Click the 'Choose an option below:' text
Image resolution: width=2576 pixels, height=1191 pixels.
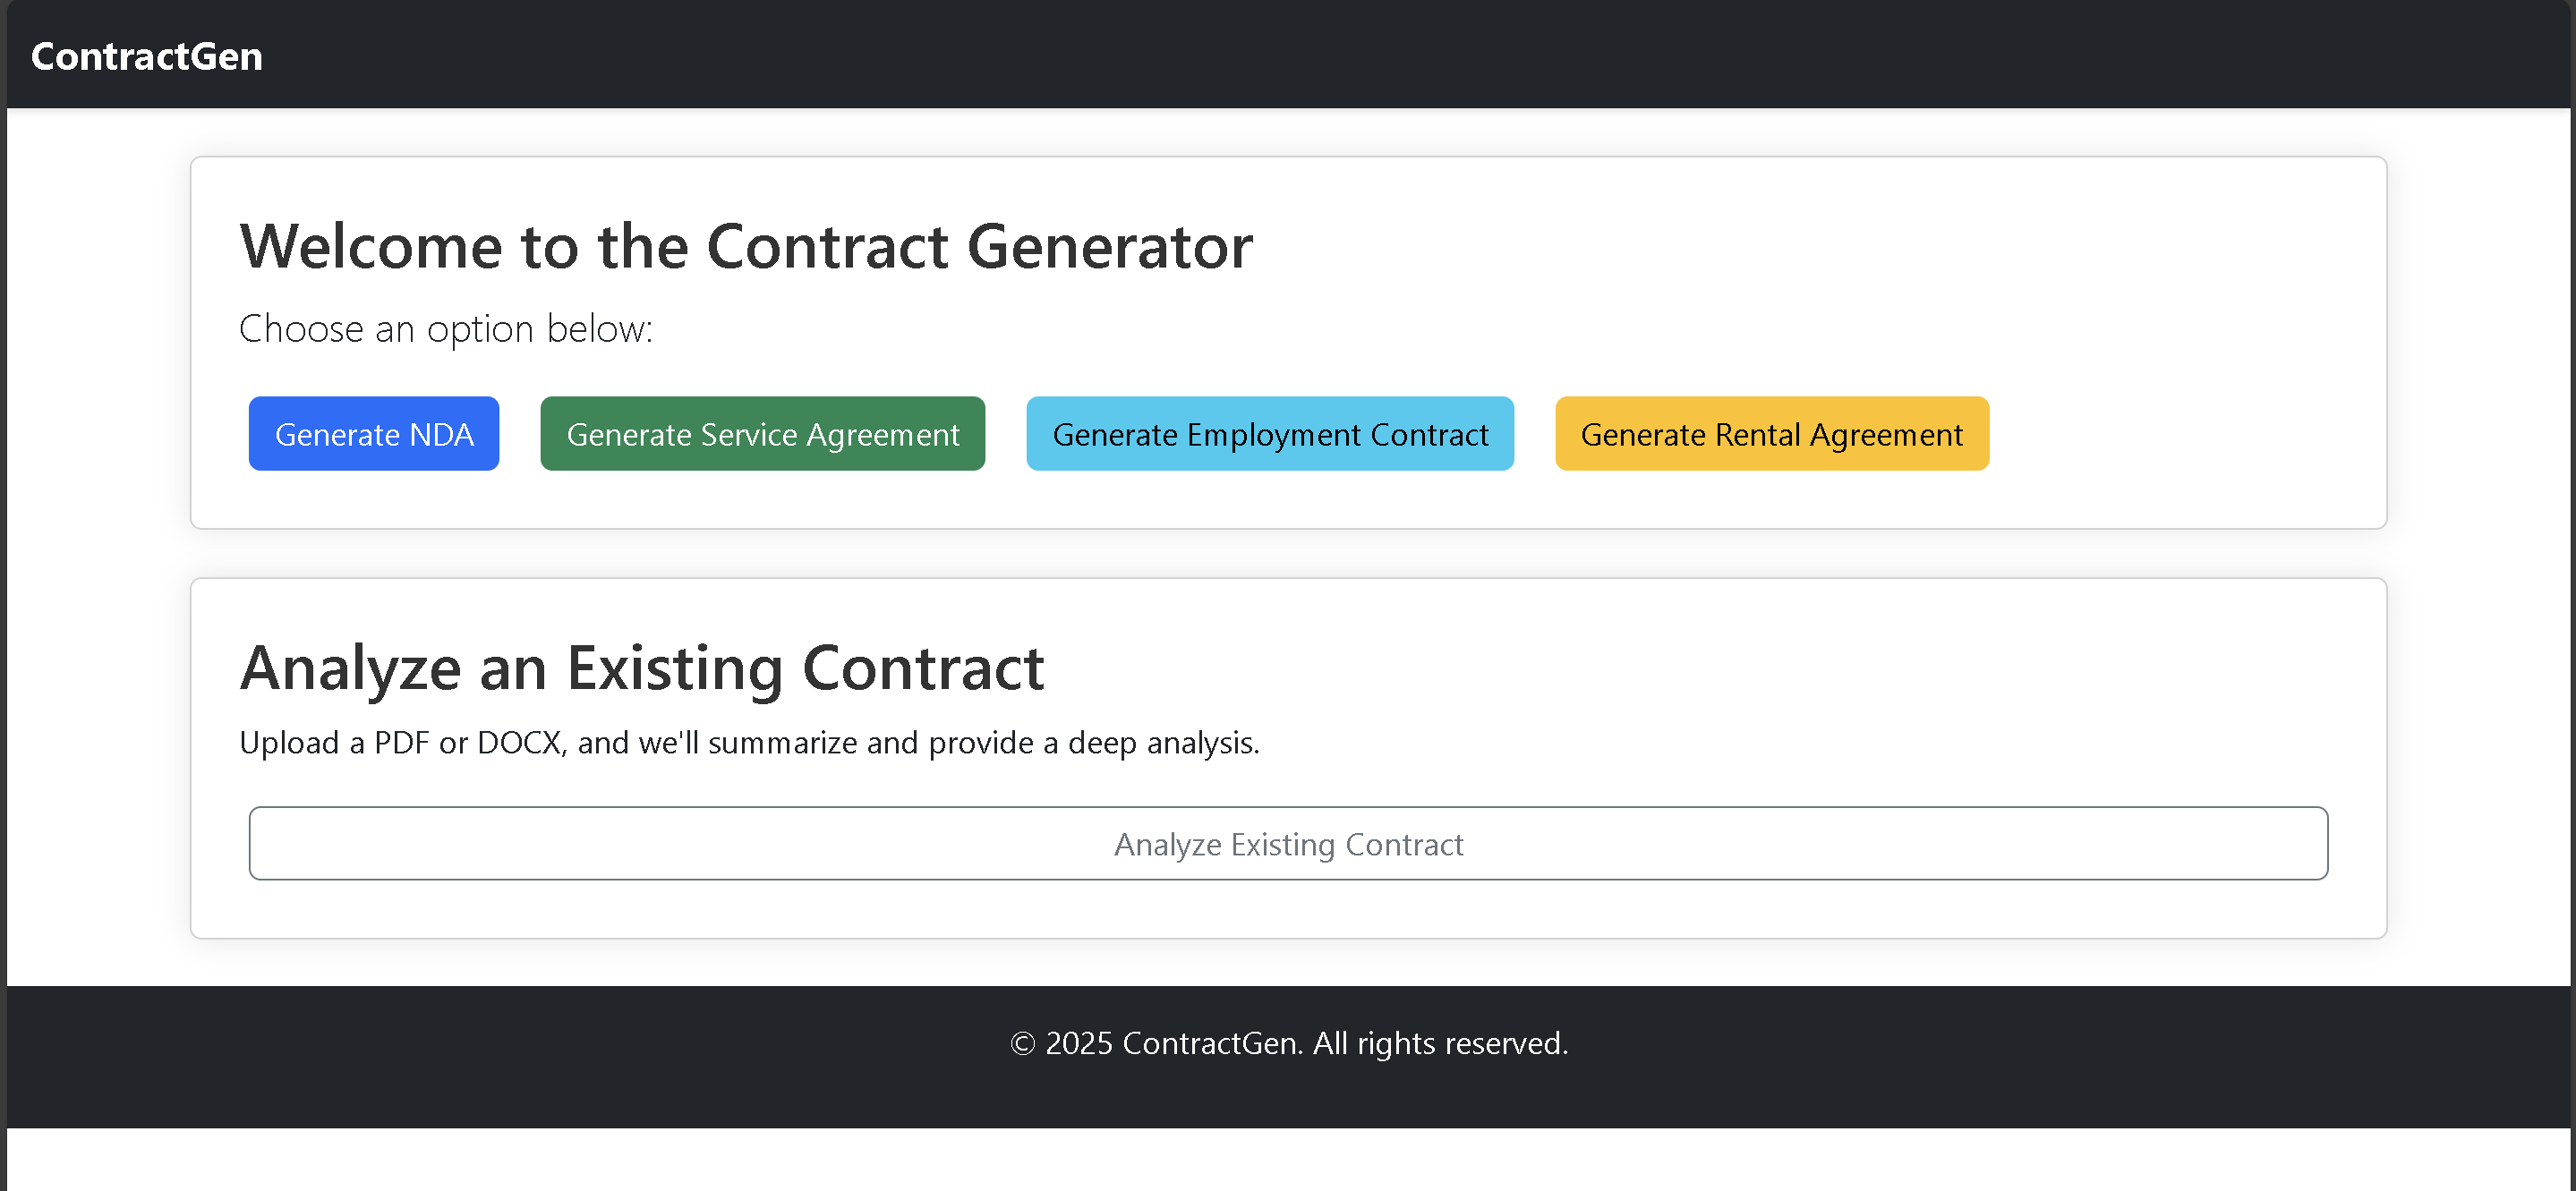point(446,329)
